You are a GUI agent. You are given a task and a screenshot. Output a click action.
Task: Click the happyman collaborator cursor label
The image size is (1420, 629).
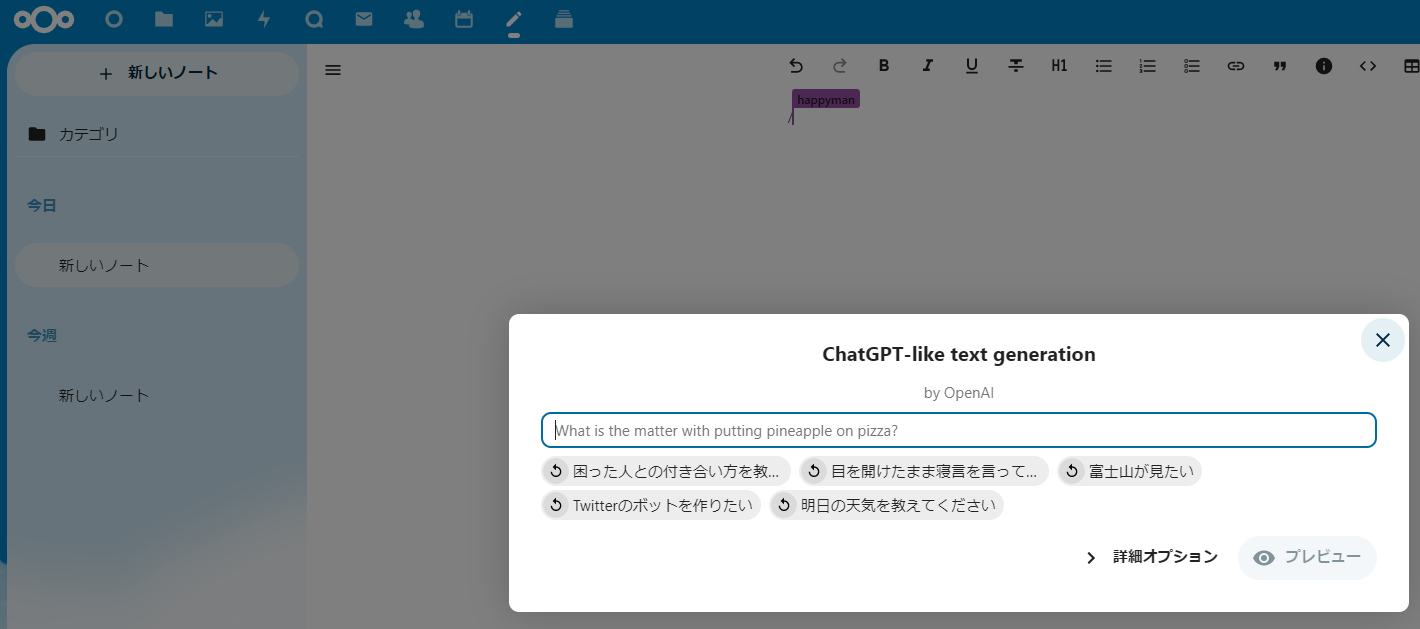coord(826,100)
